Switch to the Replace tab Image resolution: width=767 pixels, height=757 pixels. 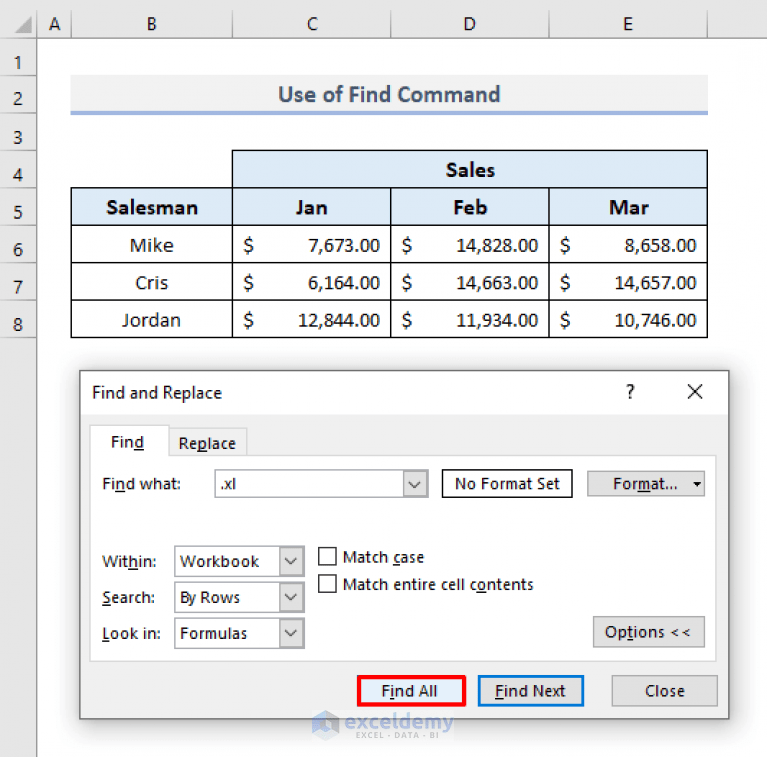pos(207,443)
